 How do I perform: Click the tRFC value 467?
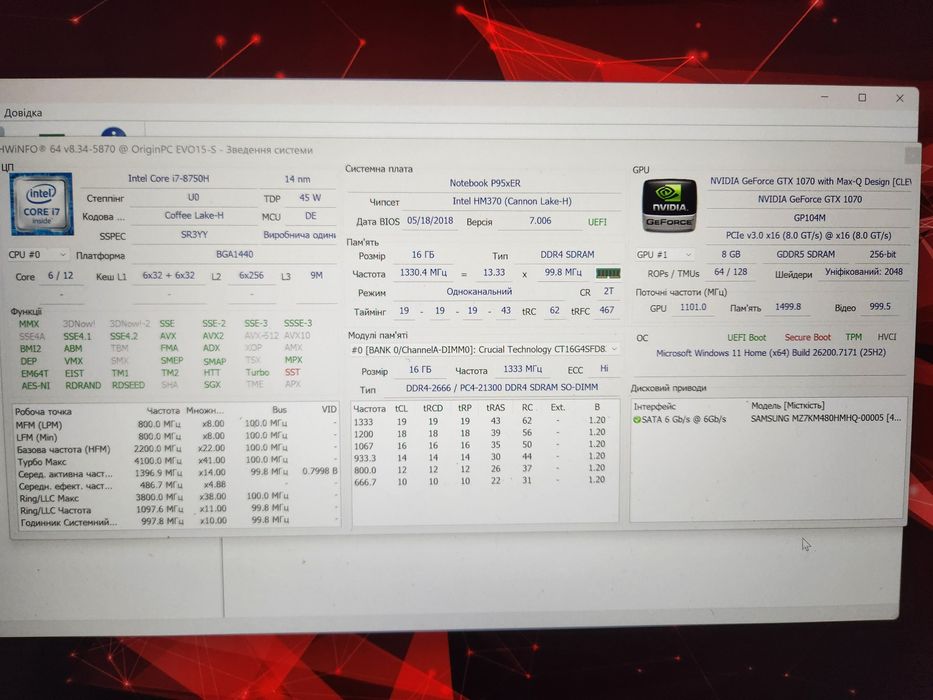click(606, 310)
